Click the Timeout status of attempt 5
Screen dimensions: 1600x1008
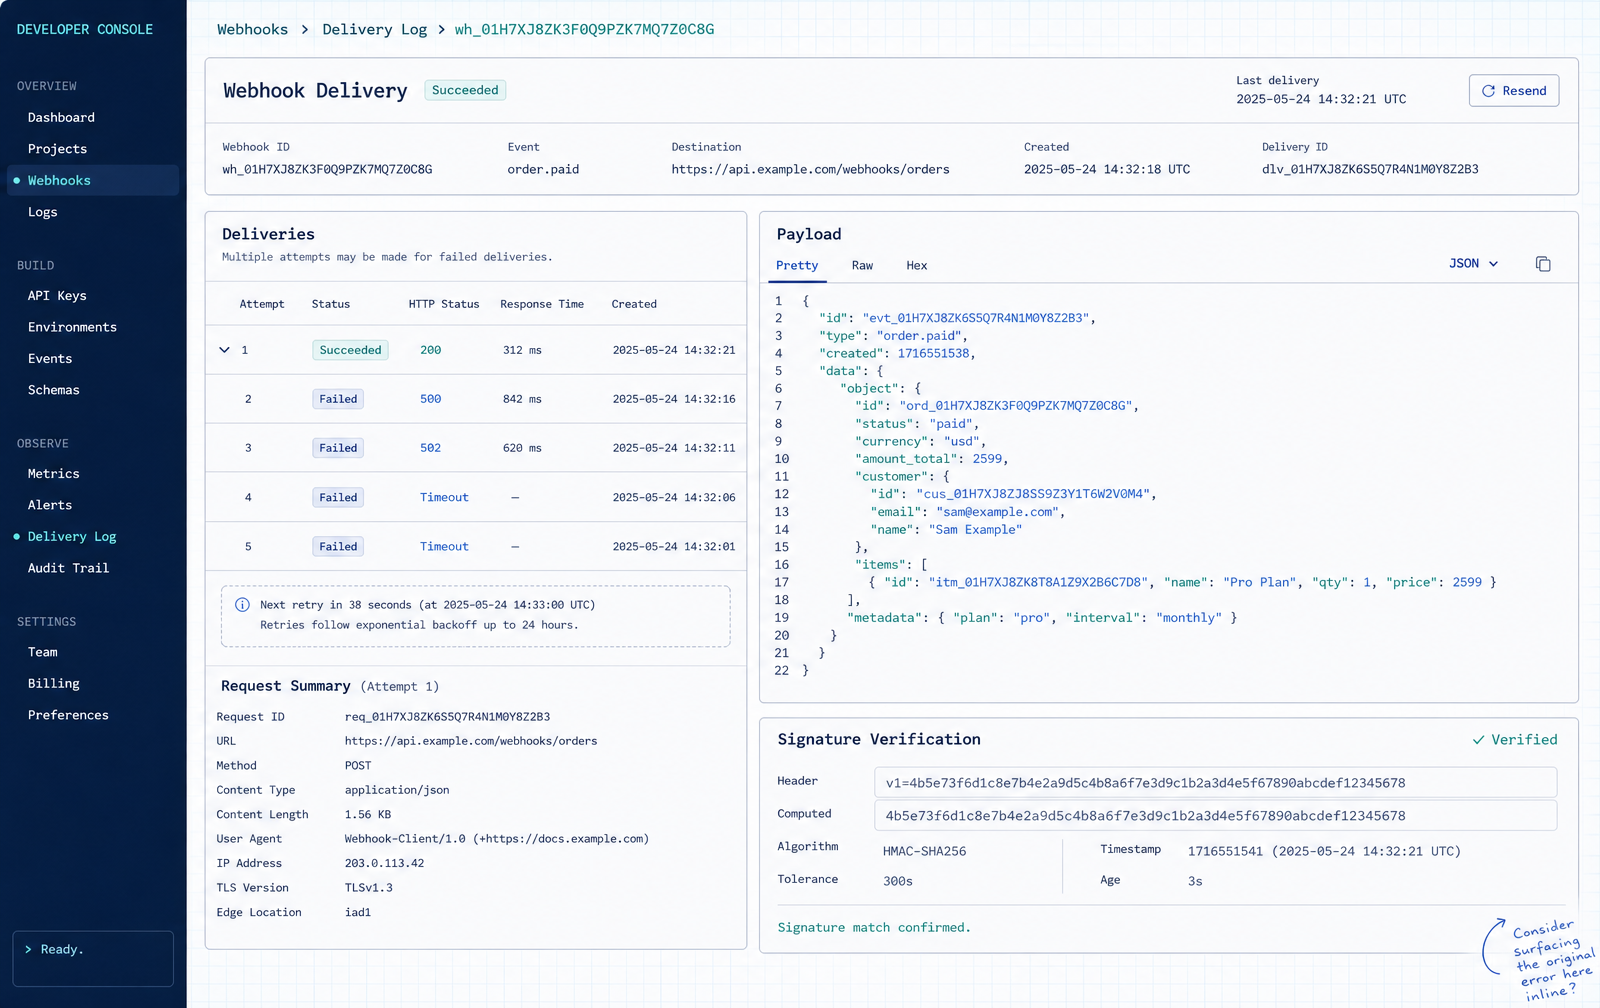(x=444, y=546)
